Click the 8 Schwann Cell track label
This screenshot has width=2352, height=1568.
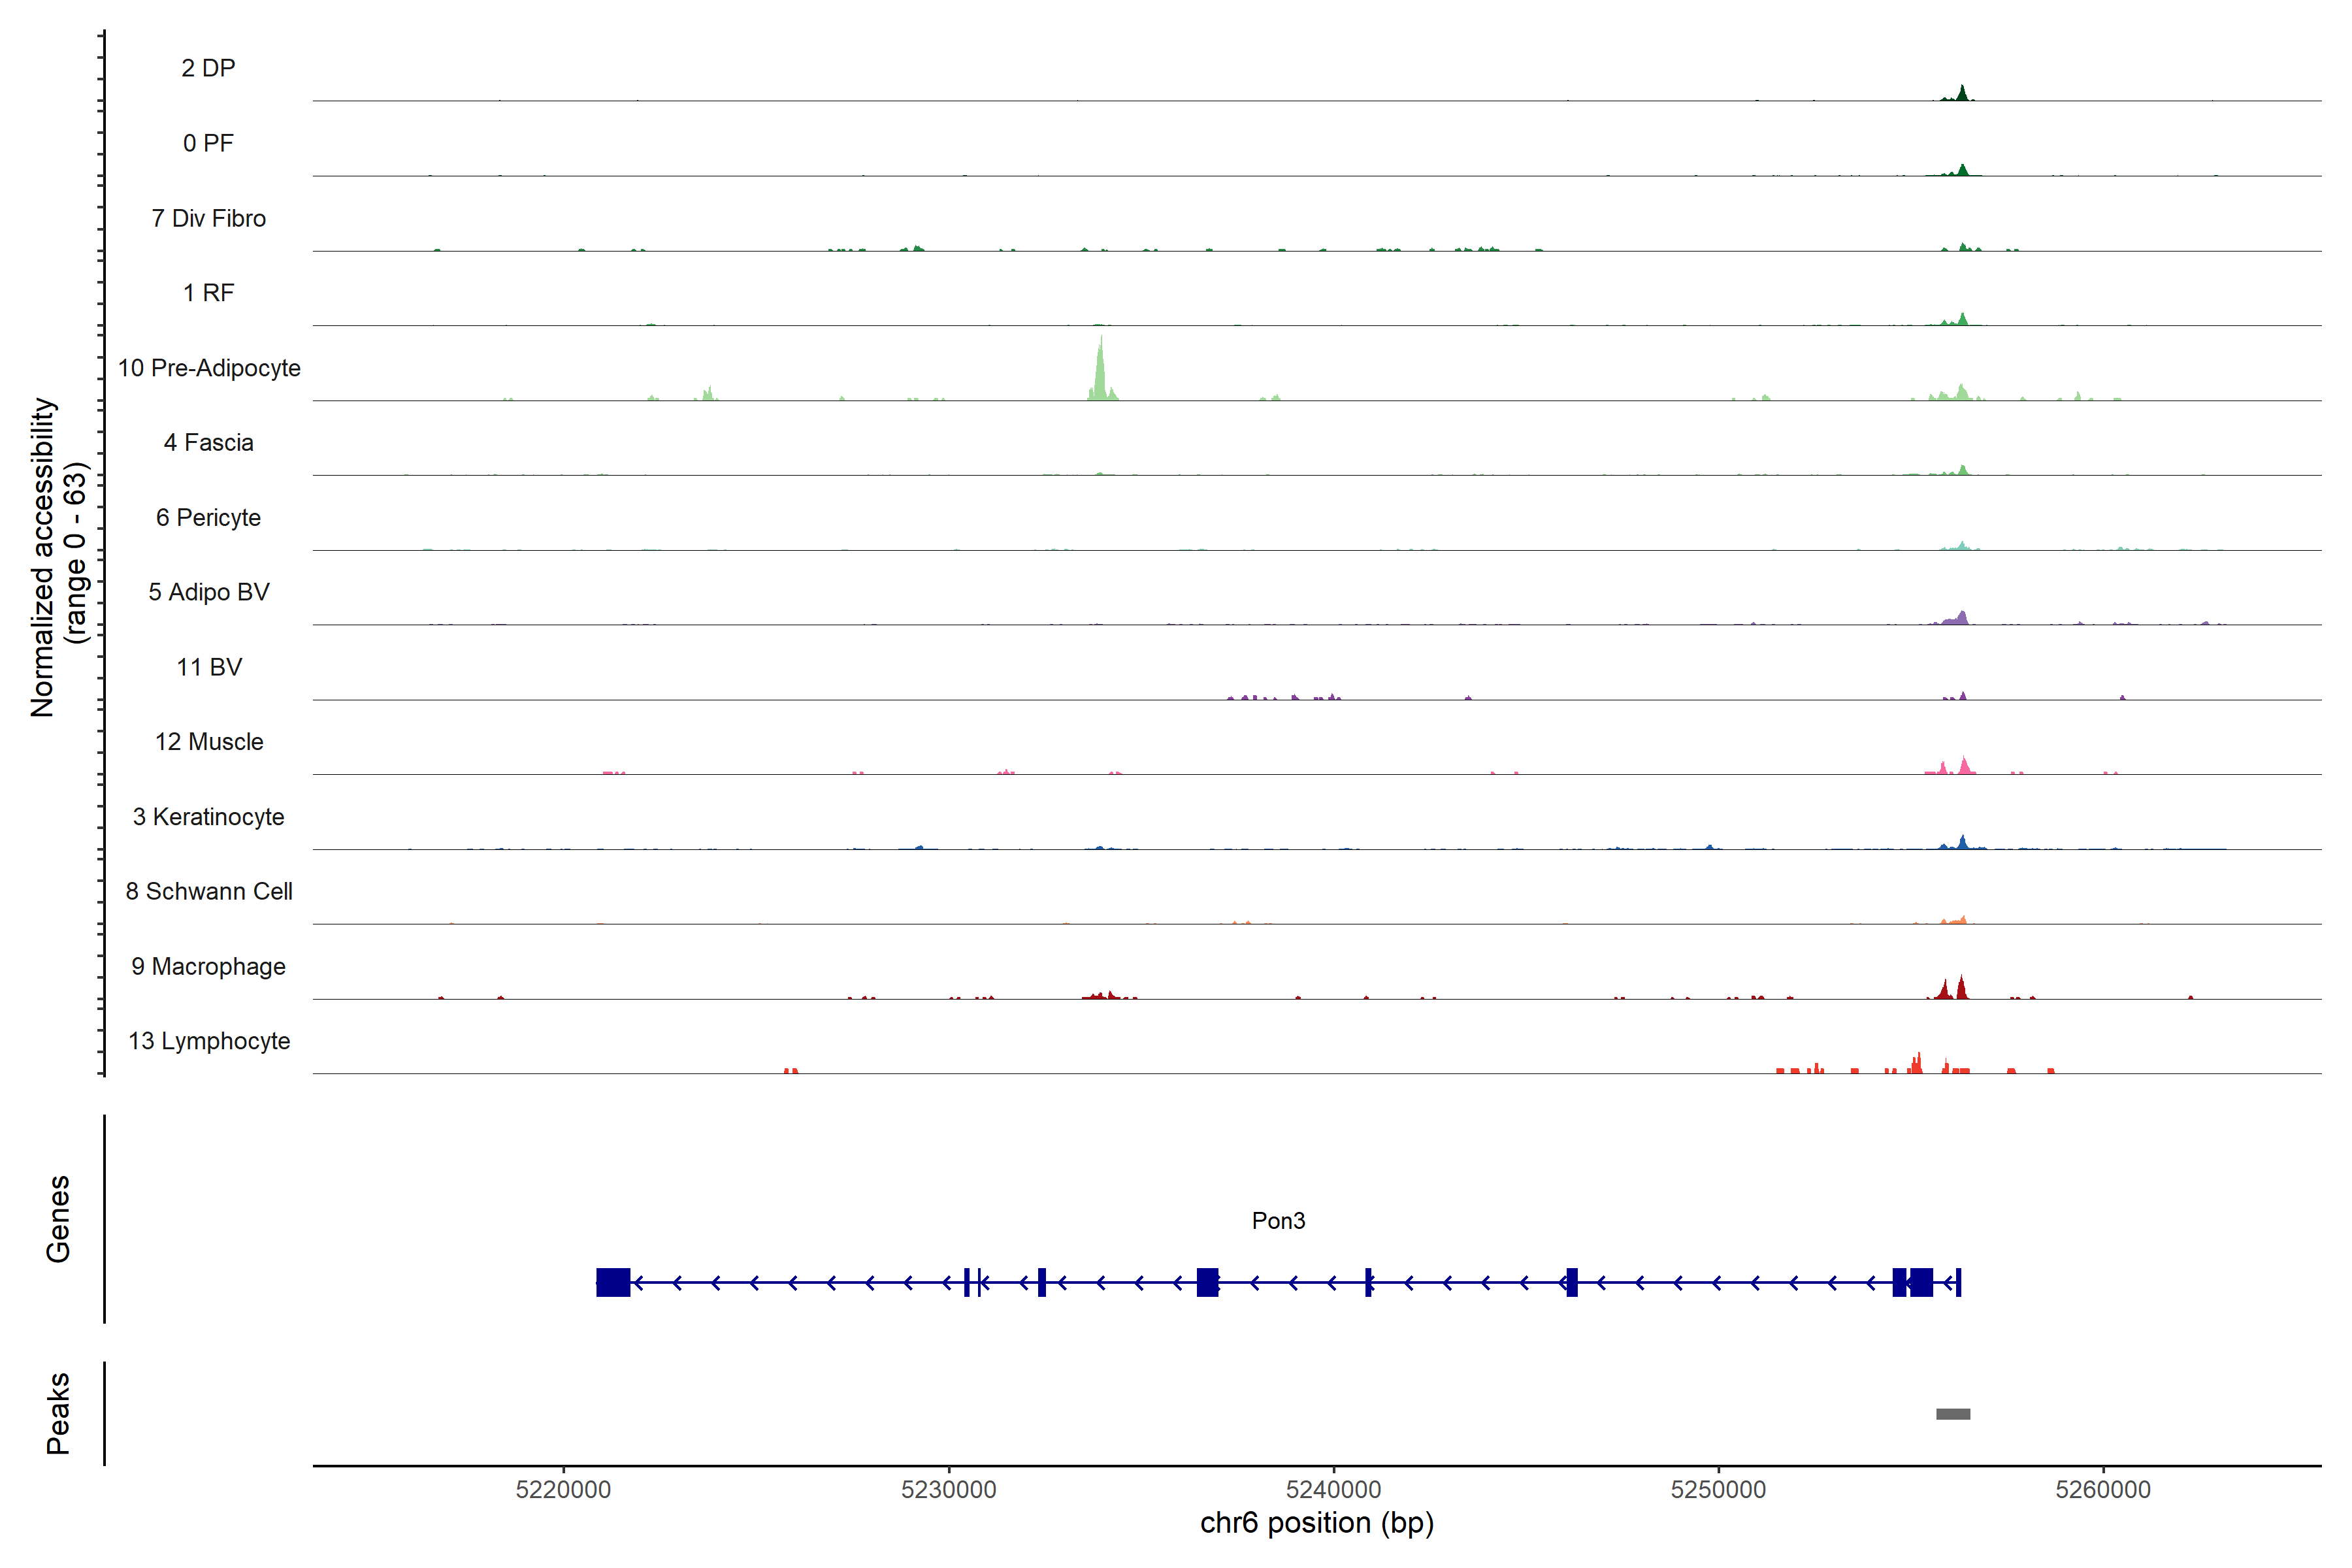(208, 891)
